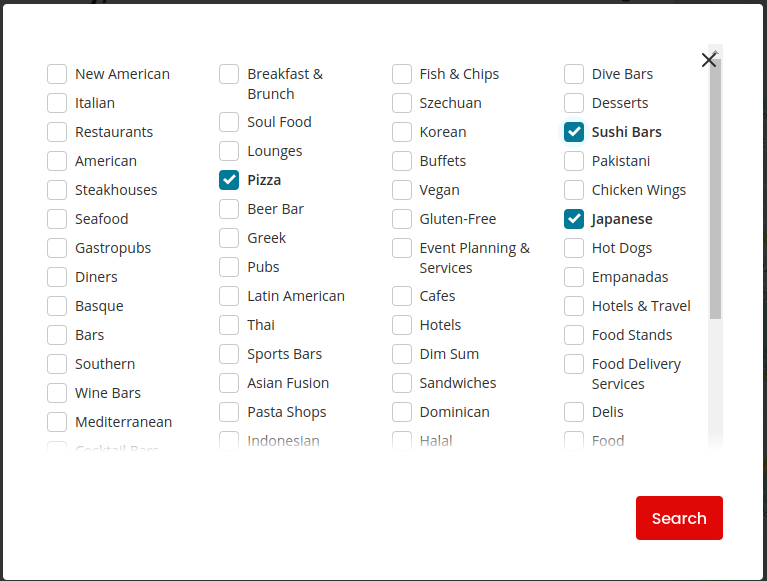Viewport: 767px width, 581px height.
Task: Select the Asian Fusion category
Action: pyautogui.click(x=229, y=383)
